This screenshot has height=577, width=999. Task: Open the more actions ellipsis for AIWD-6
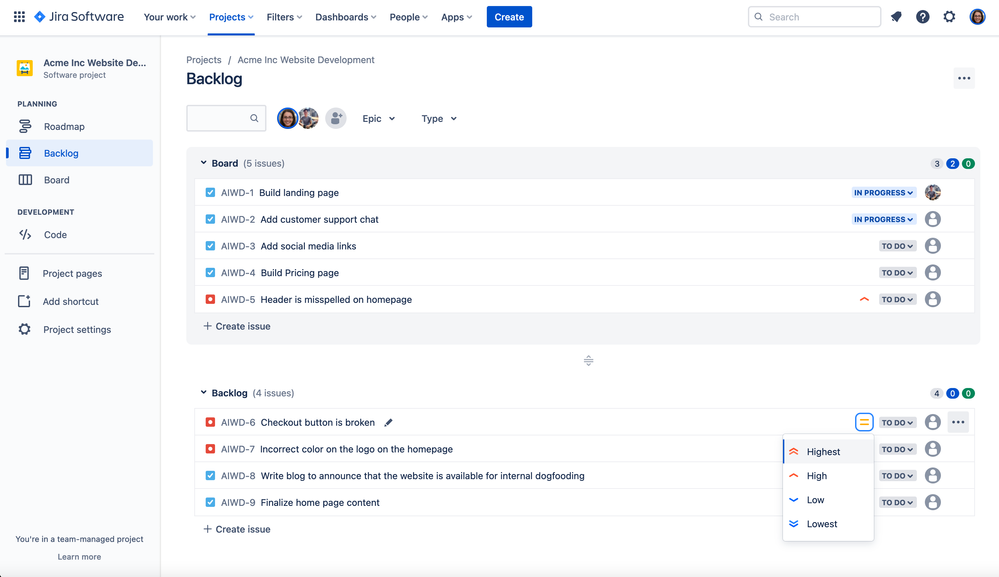point(958,422)
